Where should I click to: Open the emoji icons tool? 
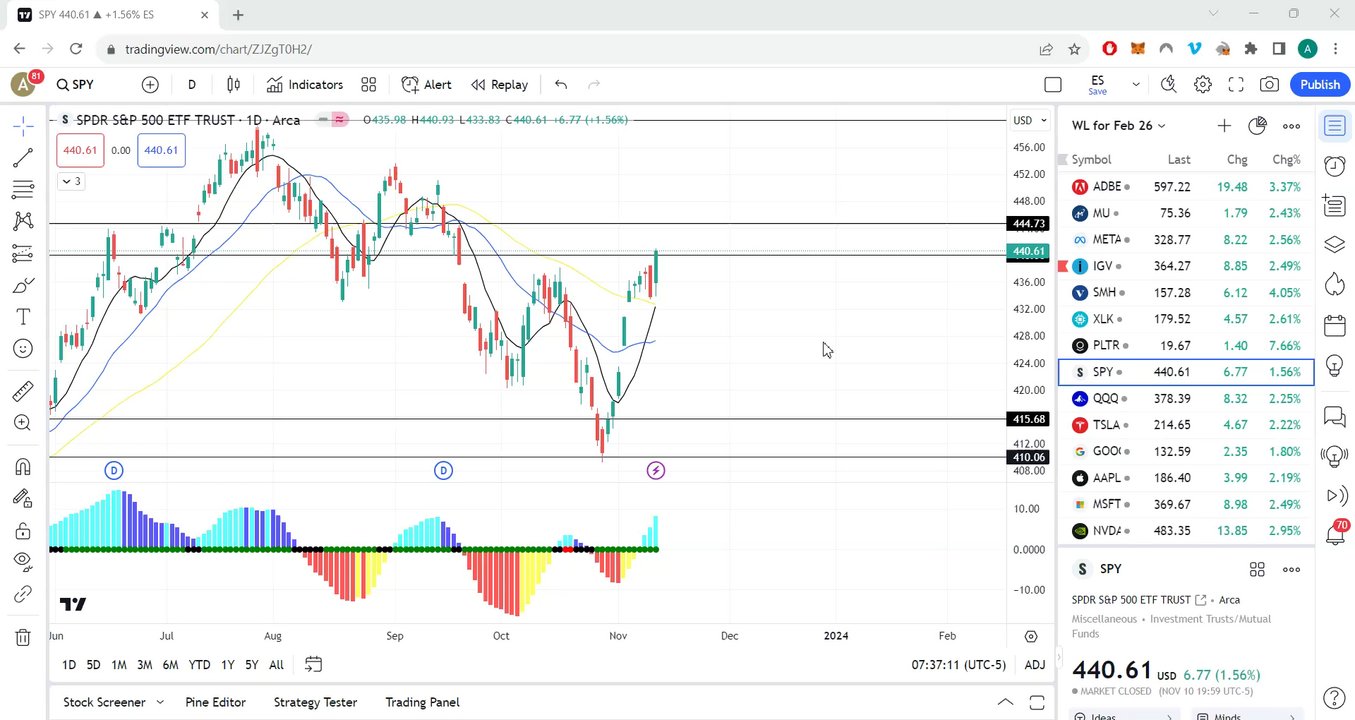point(23,348)
